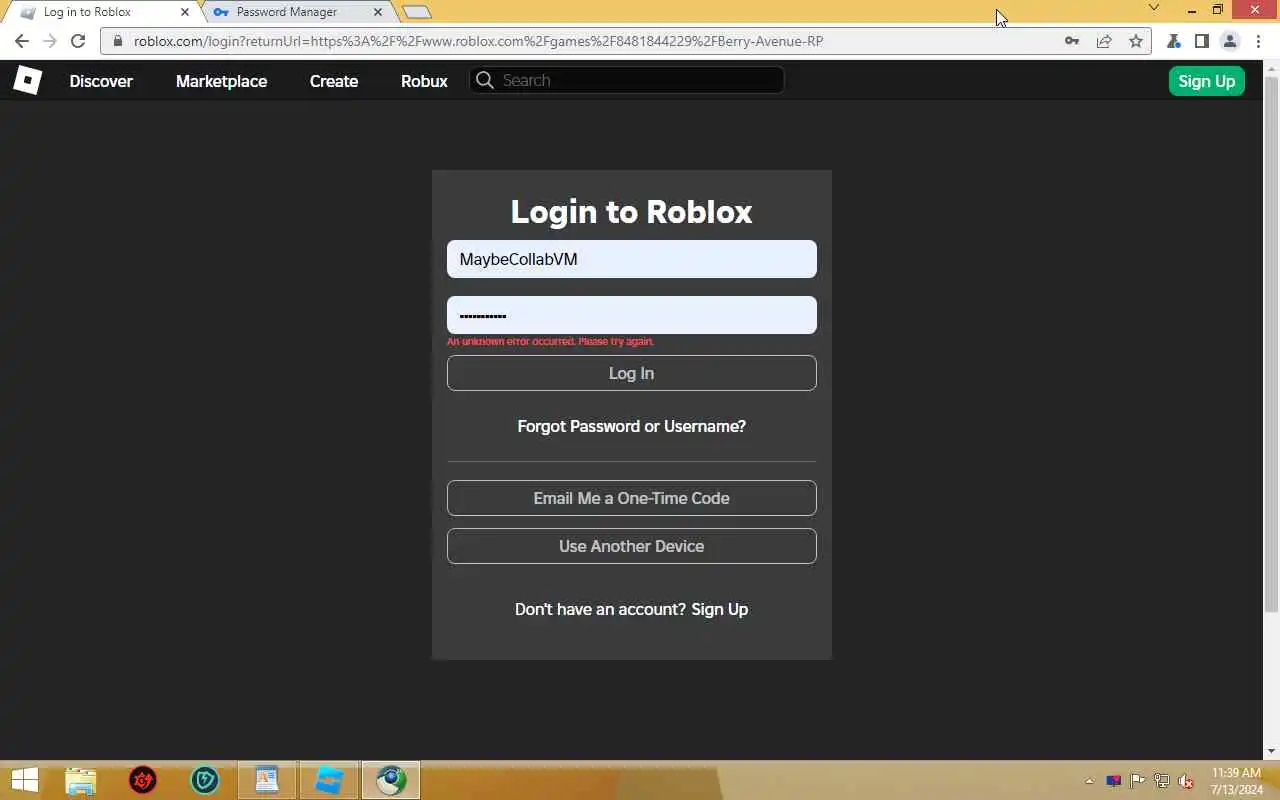Follow the Sign Up link below form
Image resolution: width=1280 pixels, height=800 pixels.
(720, 609)
